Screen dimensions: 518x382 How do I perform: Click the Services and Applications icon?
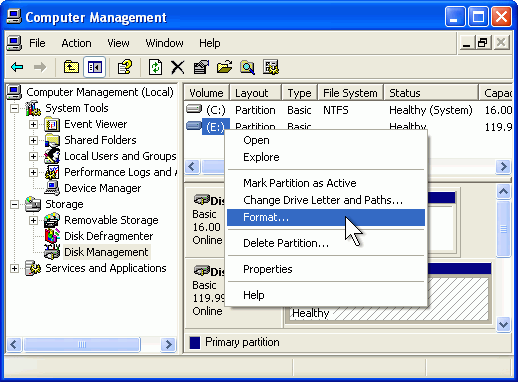point(33,268)
